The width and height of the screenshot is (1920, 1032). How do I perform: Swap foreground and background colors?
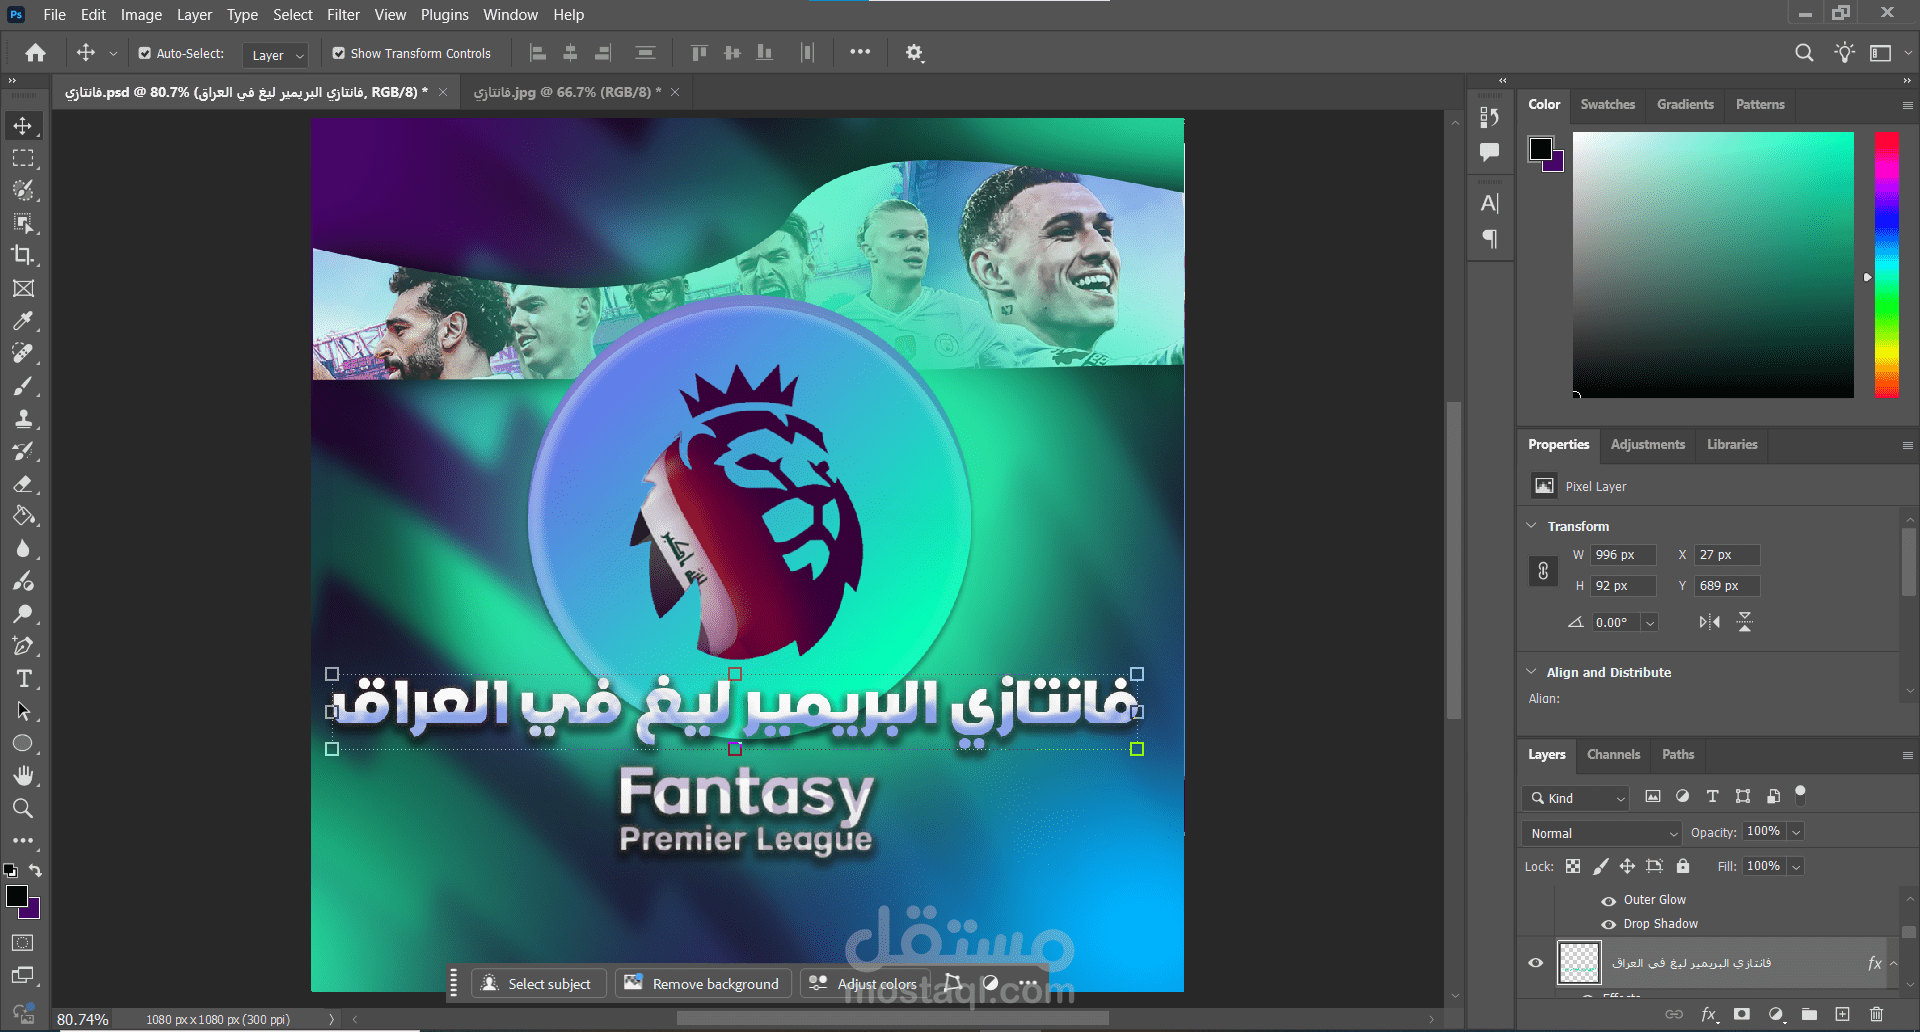click(x=35, y=871)
